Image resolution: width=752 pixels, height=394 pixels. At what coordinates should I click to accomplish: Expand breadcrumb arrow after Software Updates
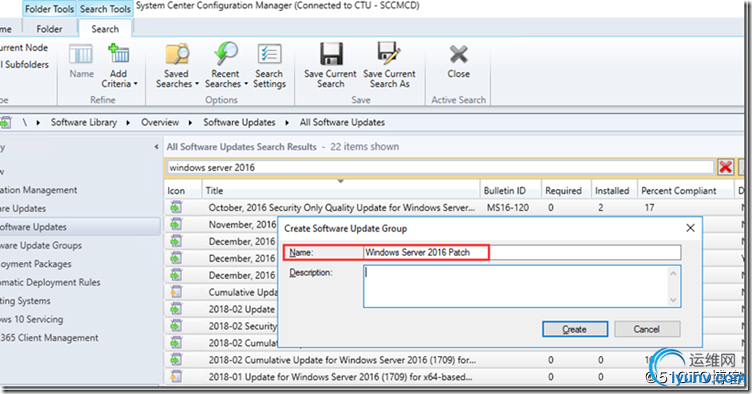tap(287, 123)
